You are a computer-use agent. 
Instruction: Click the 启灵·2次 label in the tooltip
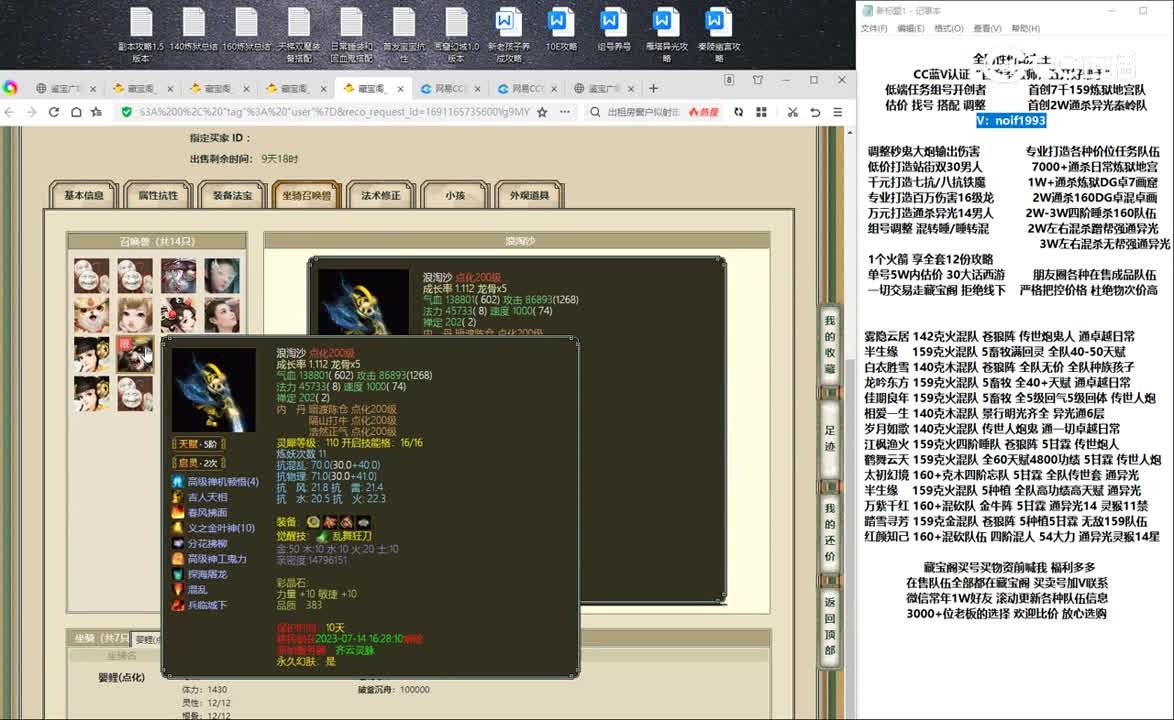[x=198, y=463]
